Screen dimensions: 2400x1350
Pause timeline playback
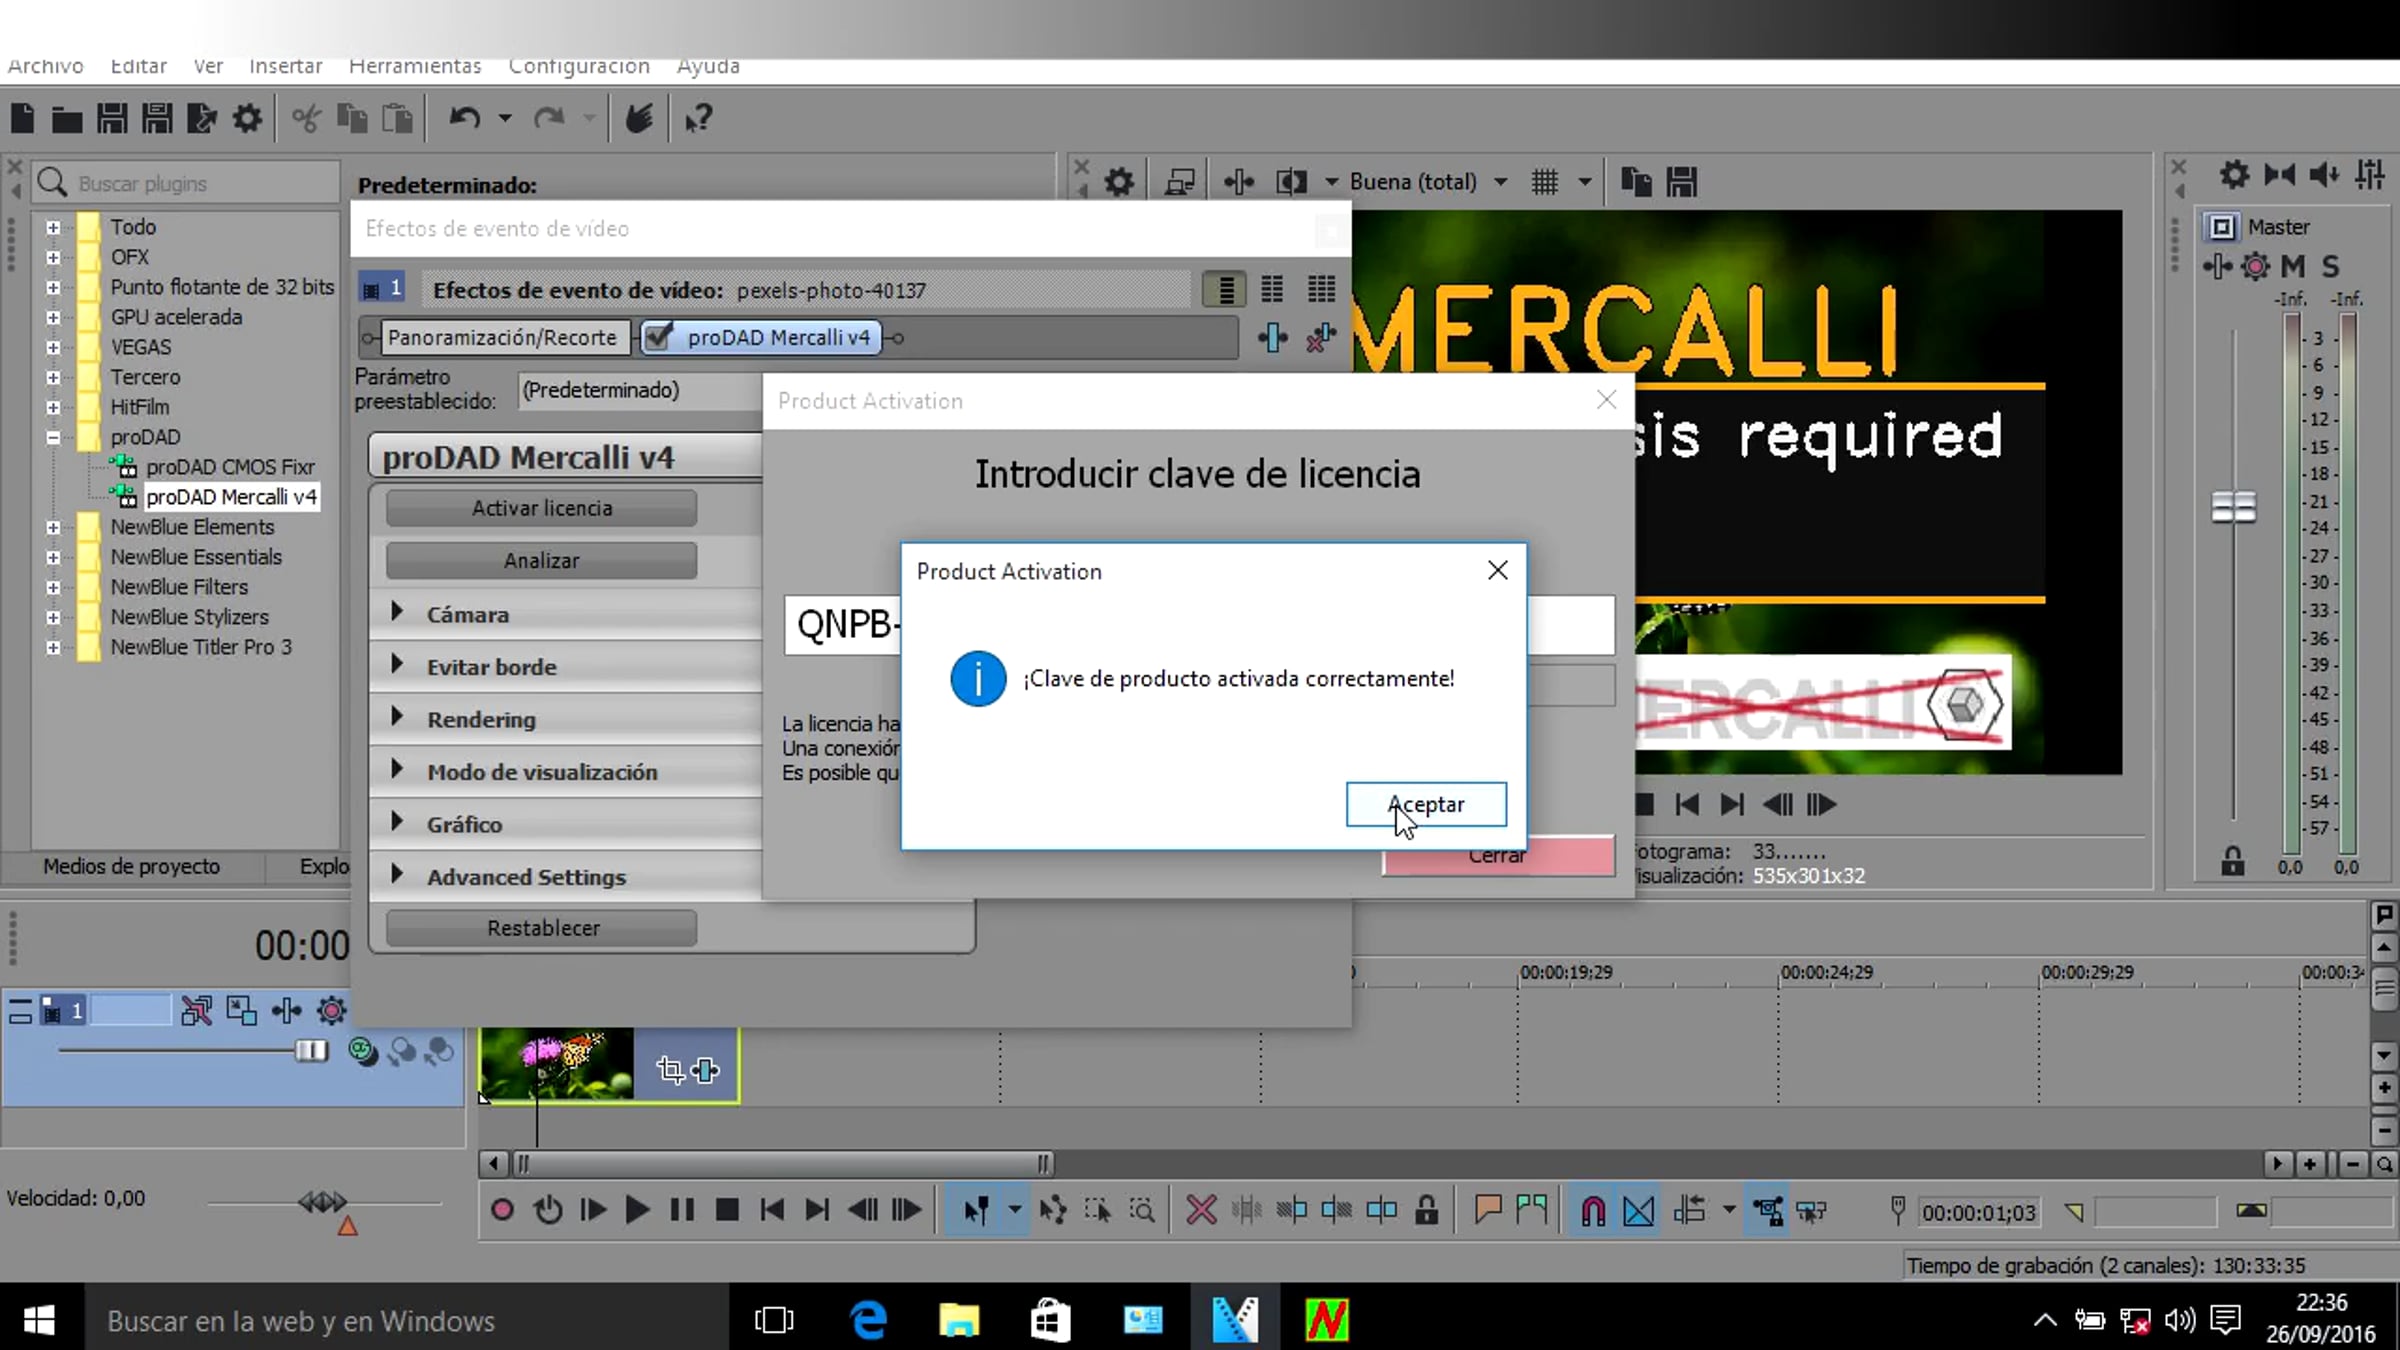(x=682, y=1211)
